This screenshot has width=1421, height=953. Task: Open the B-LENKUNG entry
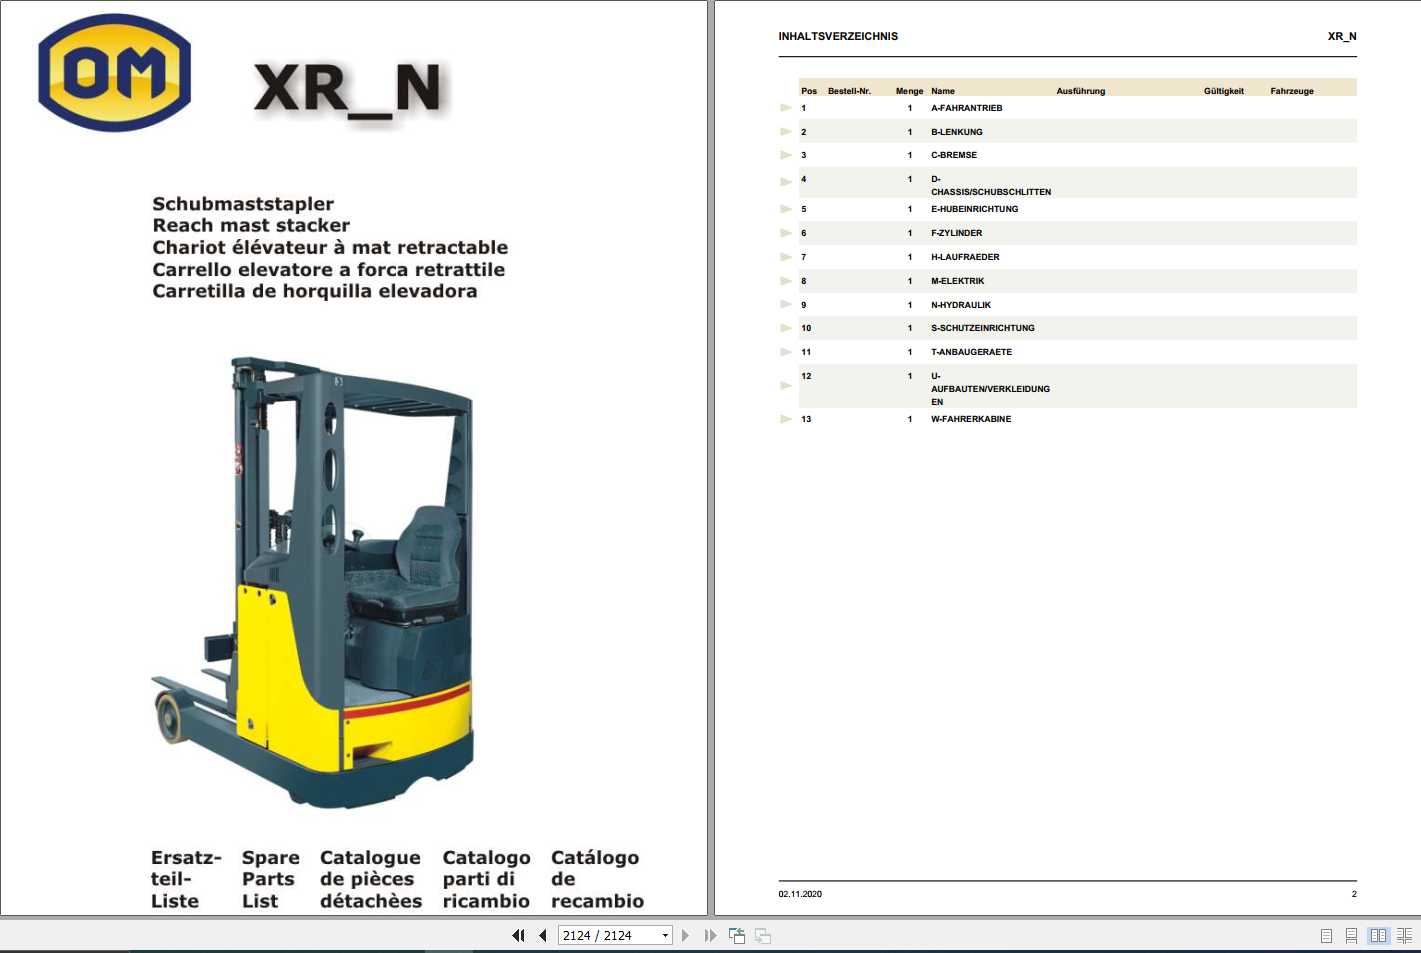click(x=957, y=132)
